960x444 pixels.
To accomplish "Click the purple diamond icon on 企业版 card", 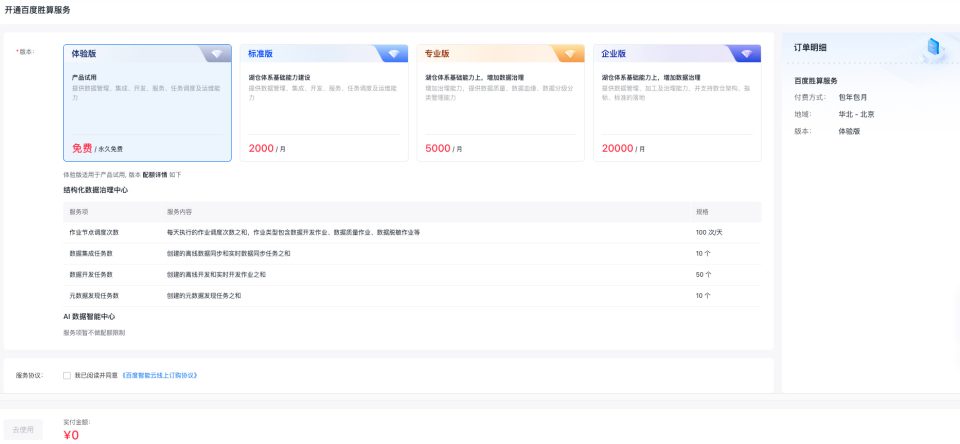I will click(746, 54).
